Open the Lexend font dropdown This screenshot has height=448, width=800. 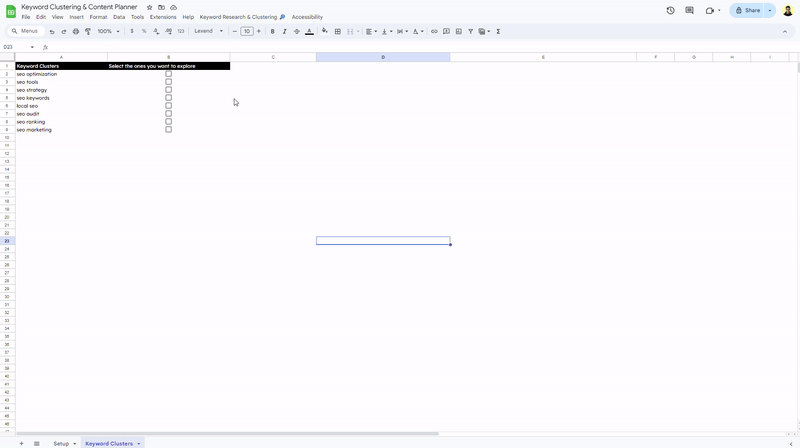[x=208, y=31]
